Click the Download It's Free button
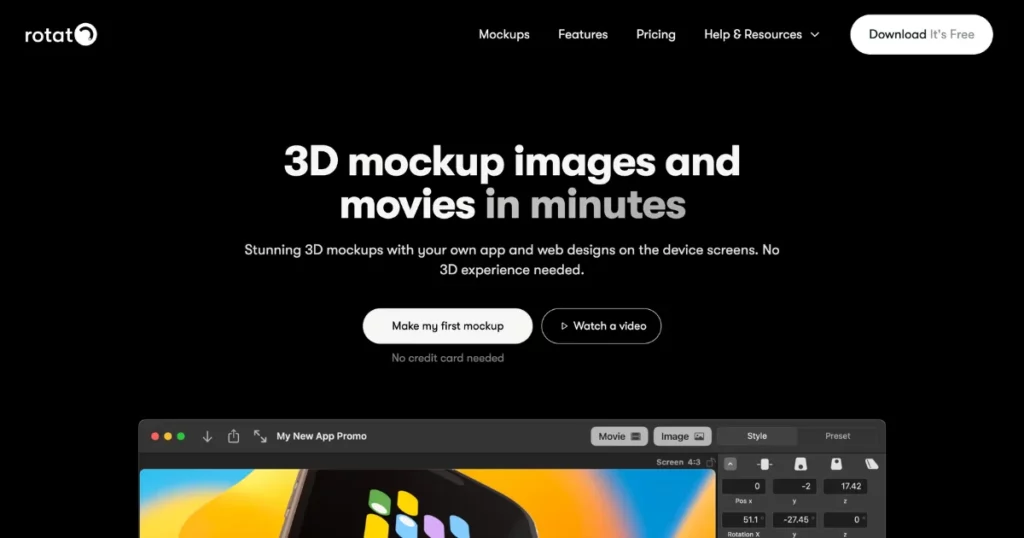This screenshot has width=1024, height=538. pos(921,35)
